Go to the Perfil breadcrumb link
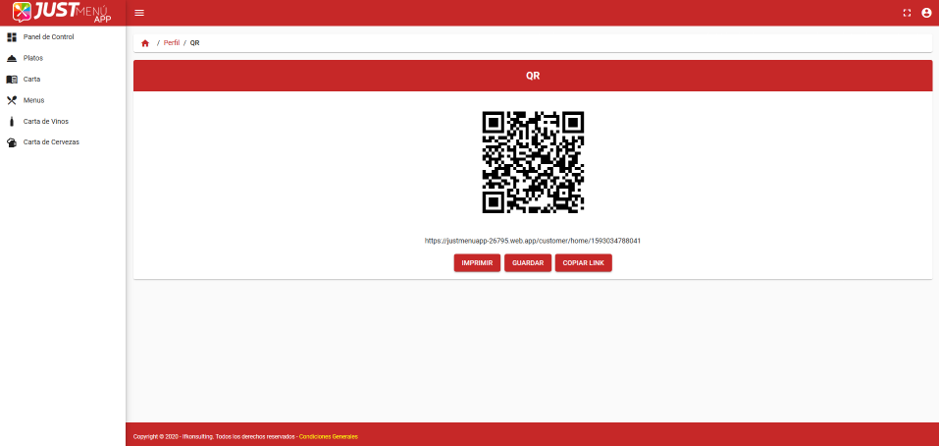The height and width of the screenshot is (446, 939). click(172, 43)
